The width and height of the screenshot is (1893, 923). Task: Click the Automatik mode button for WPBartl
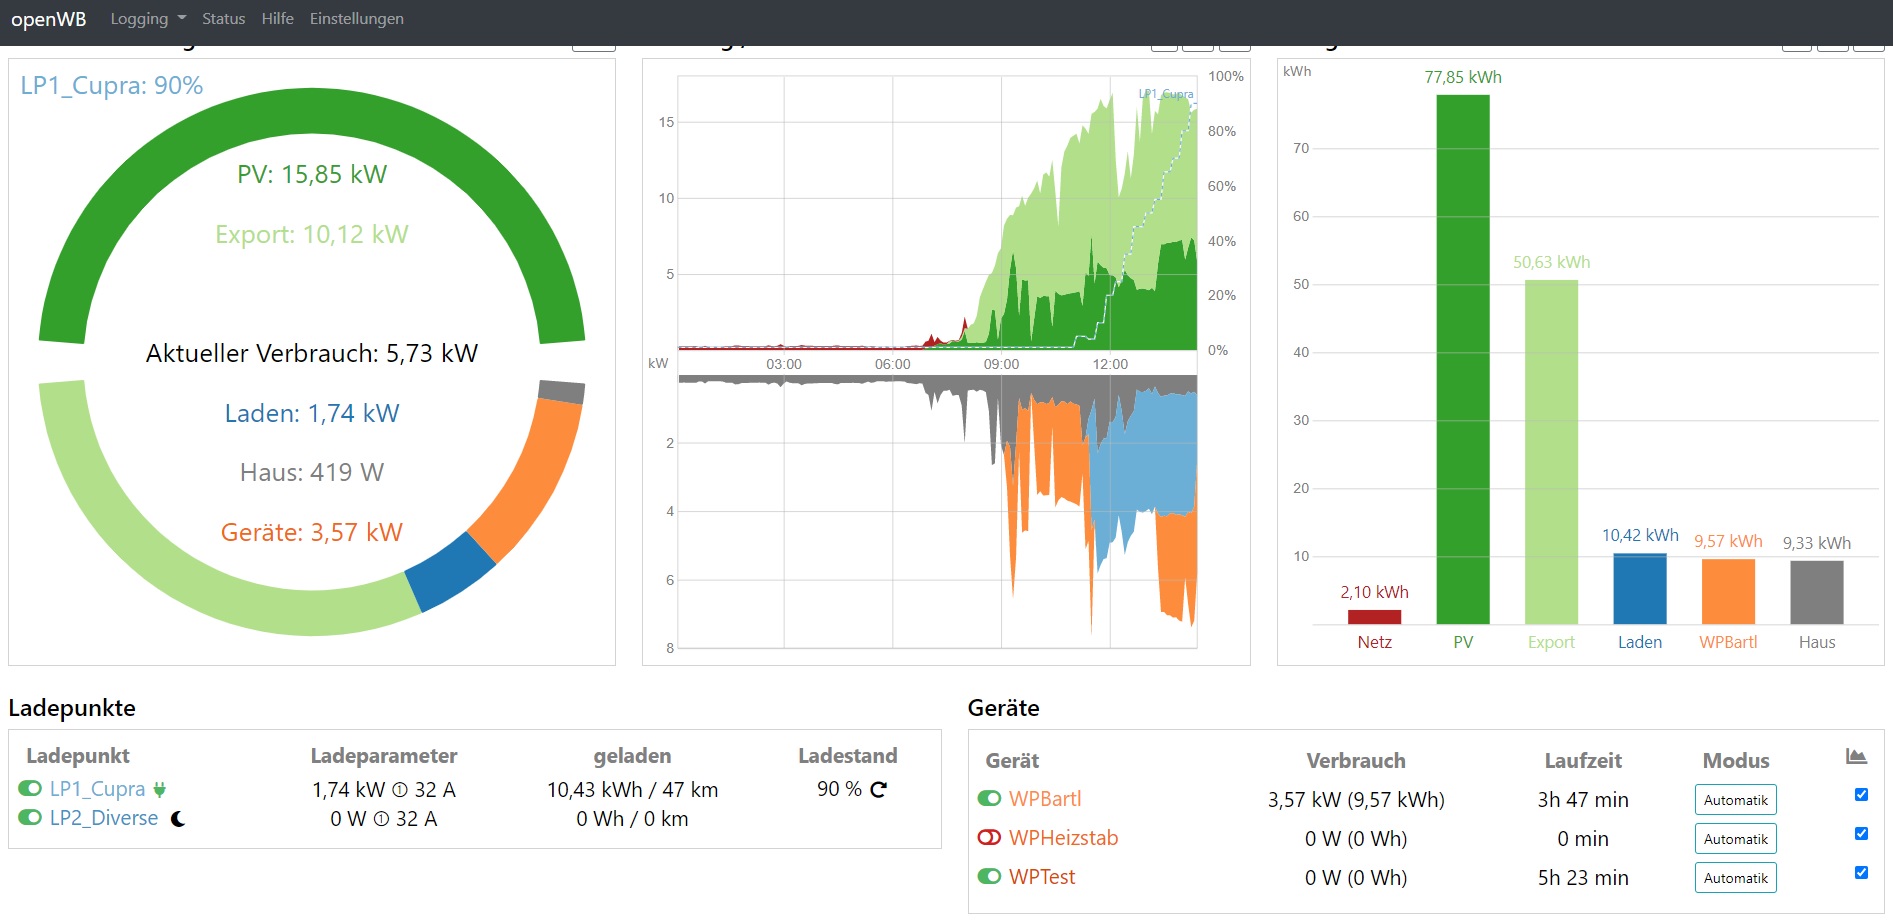click(x=1735, y=800)
